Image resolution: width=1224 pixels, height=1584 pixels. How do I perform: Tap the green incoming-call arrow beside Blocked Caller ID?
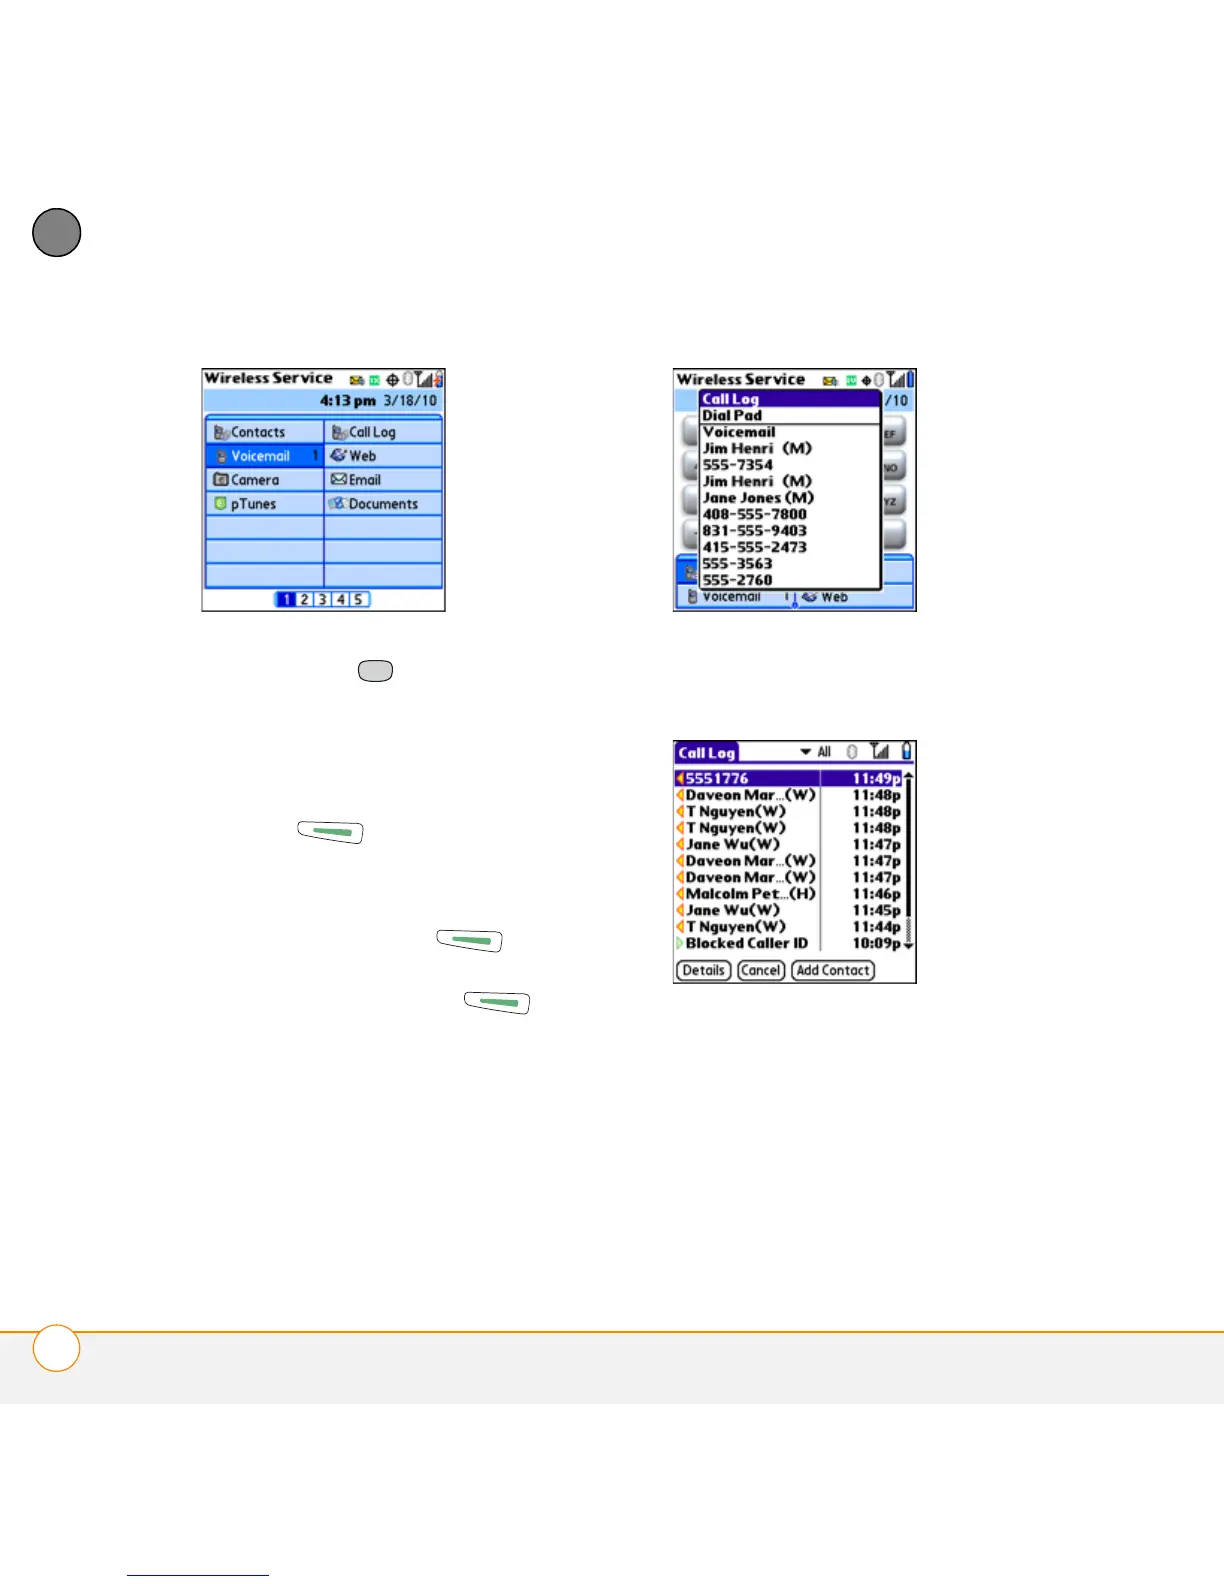point(680,943)
